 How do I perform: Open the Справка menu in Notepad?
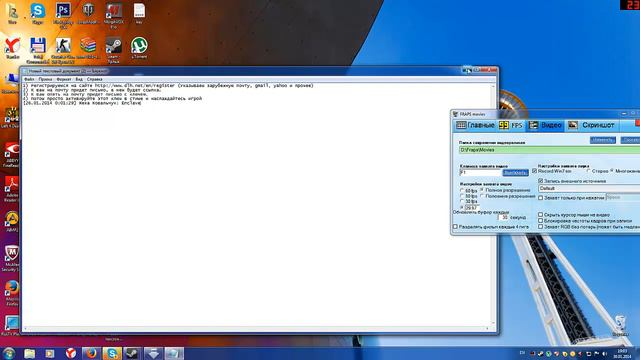click(x=95, y=79)
